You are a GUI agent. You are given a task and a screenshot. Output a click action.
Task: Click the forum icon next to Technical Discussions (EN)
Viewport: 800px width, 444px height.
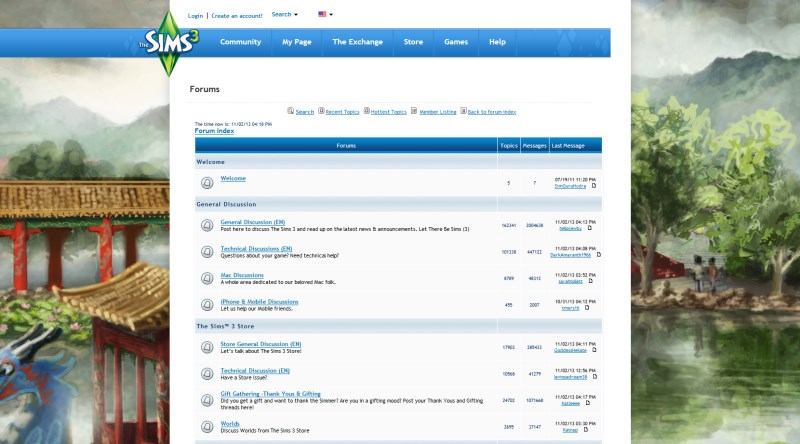(x=207, y=252)
